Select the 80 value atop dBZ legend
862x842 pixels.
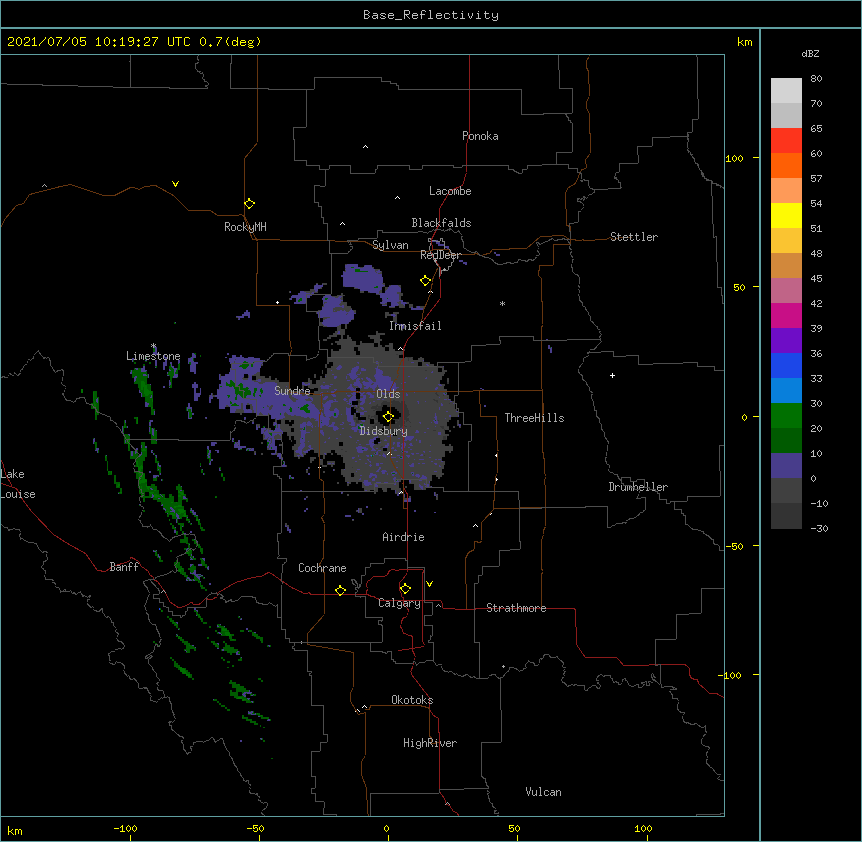(816, 79)
